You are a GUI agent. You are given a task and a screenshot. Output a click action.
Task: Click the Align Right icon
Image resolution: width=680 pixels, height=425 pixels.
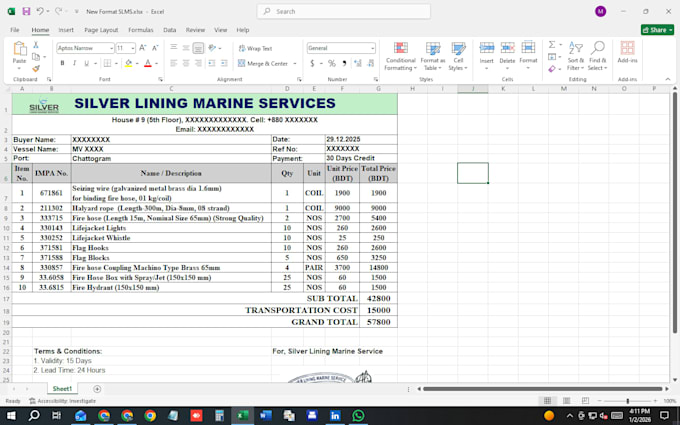[198, 63]
